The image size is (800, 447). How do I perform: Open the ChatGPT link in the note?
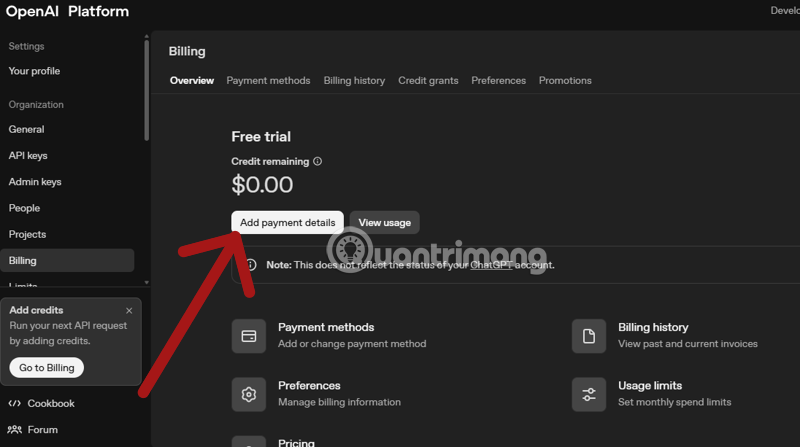point(491,265)
